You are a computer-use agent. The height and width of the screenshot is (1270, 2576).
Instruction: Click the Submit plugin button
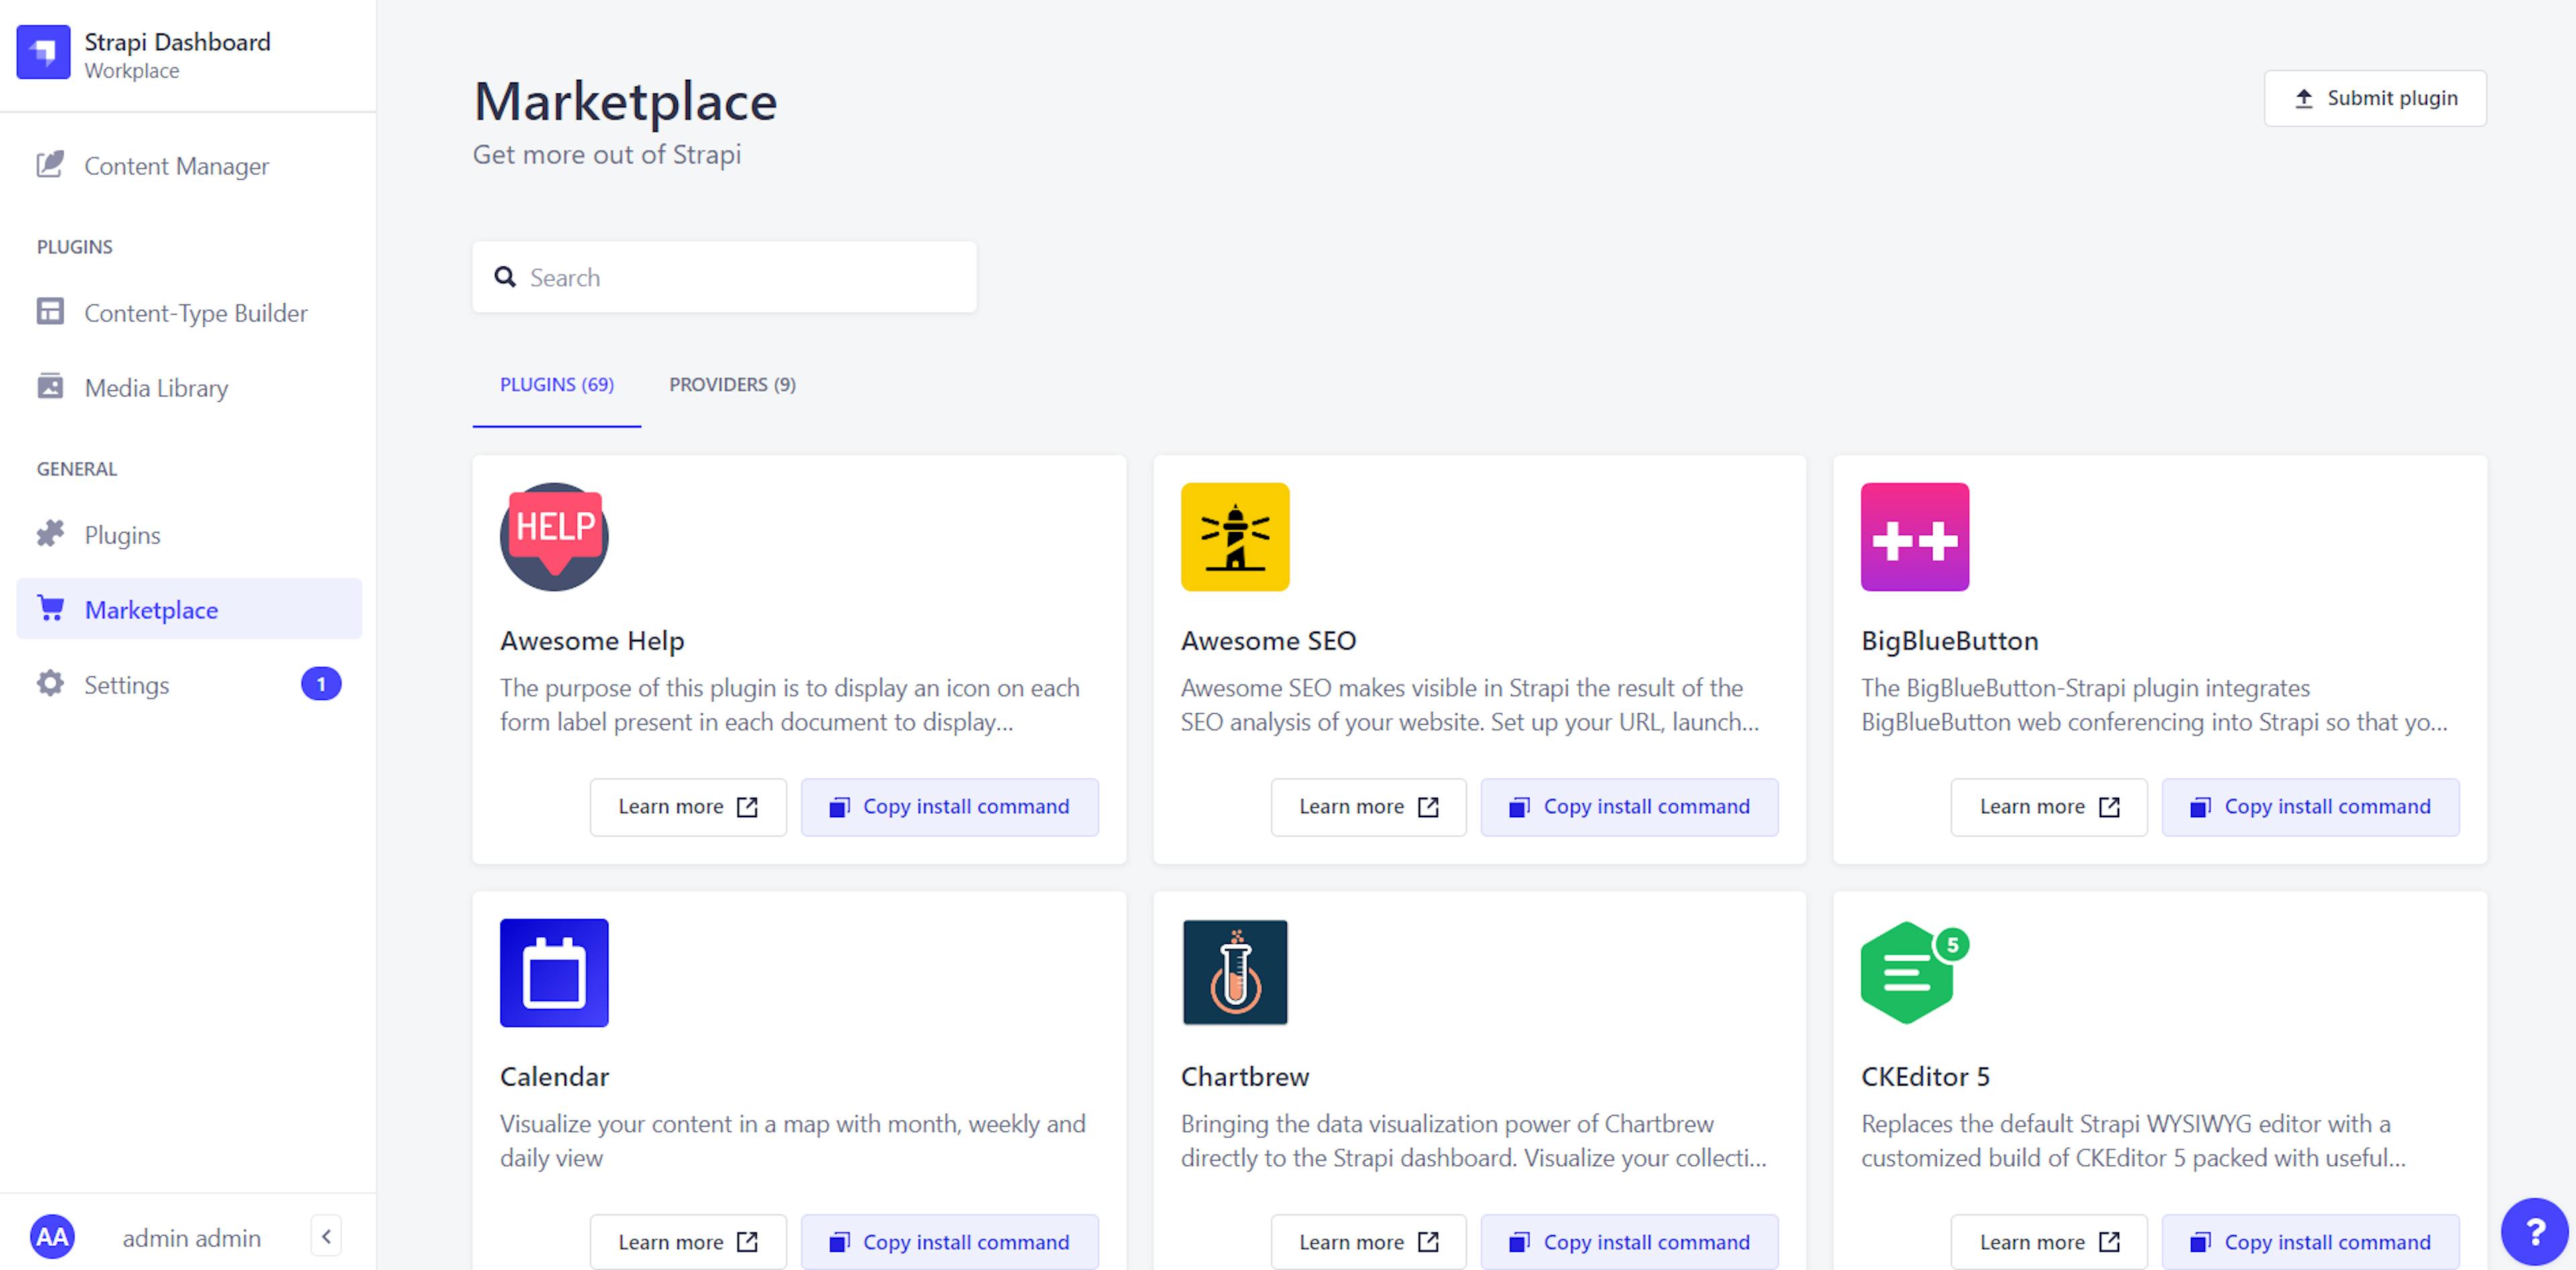click(x=2375, y=98)
